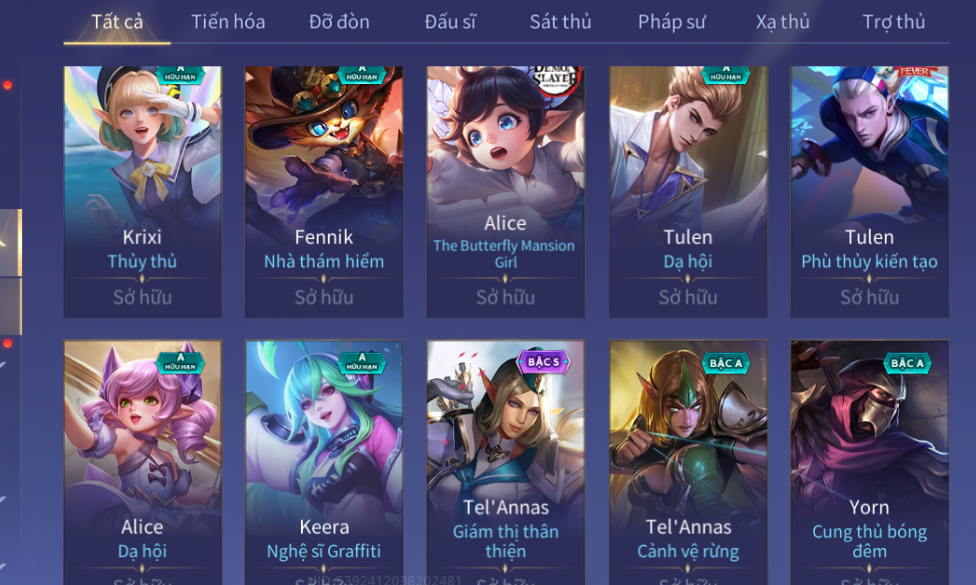976x585 pixels.
Task: Switch to the Đấu sĩ tab
Action: point(450,22)
